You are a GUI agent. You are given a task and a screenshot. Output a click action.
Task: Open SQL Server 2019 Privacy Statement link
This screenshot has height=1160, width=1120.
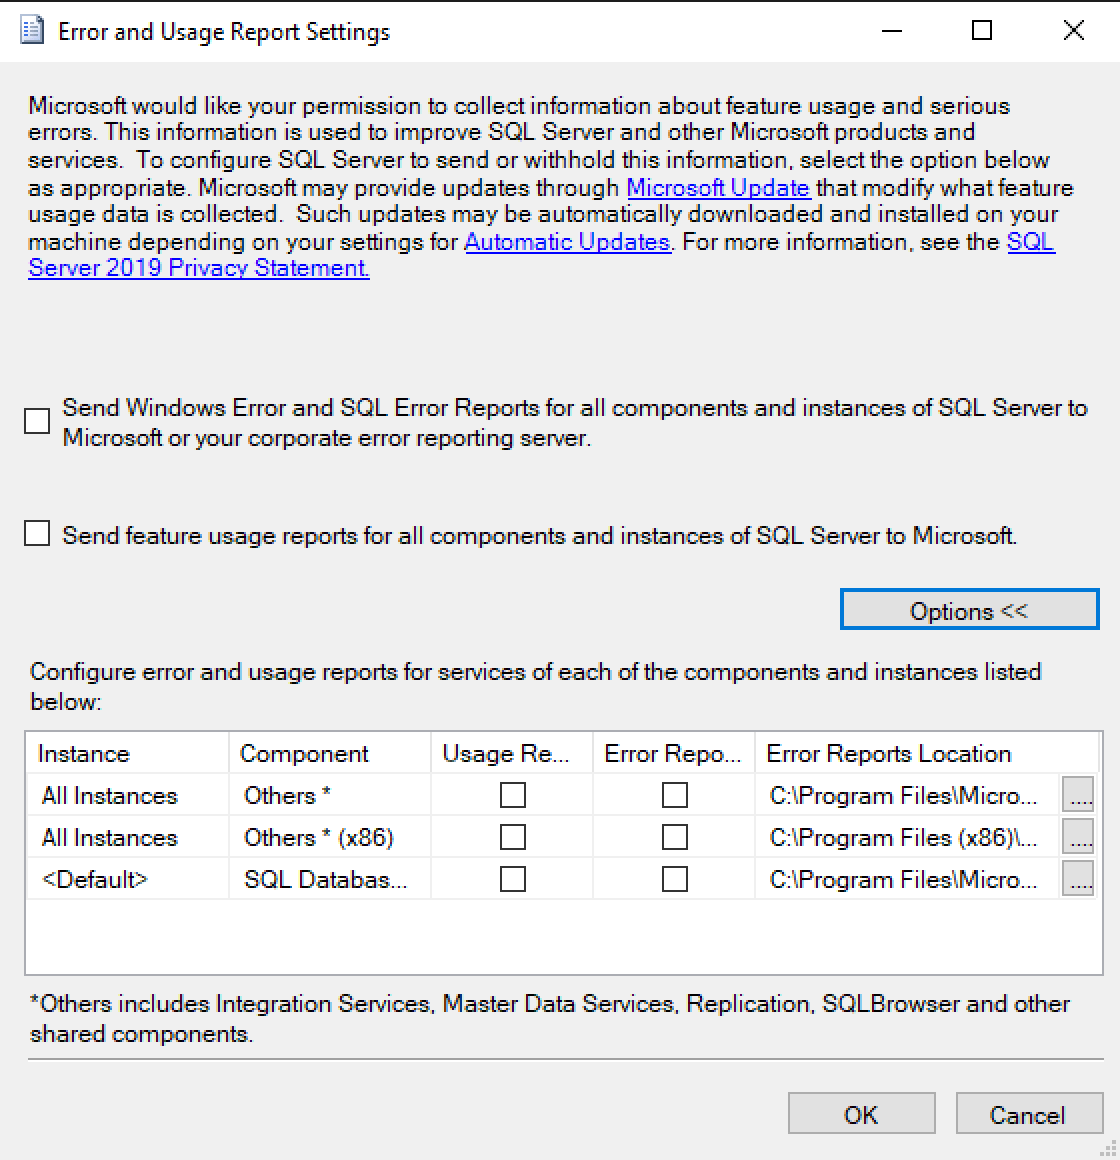coord(199,268)
